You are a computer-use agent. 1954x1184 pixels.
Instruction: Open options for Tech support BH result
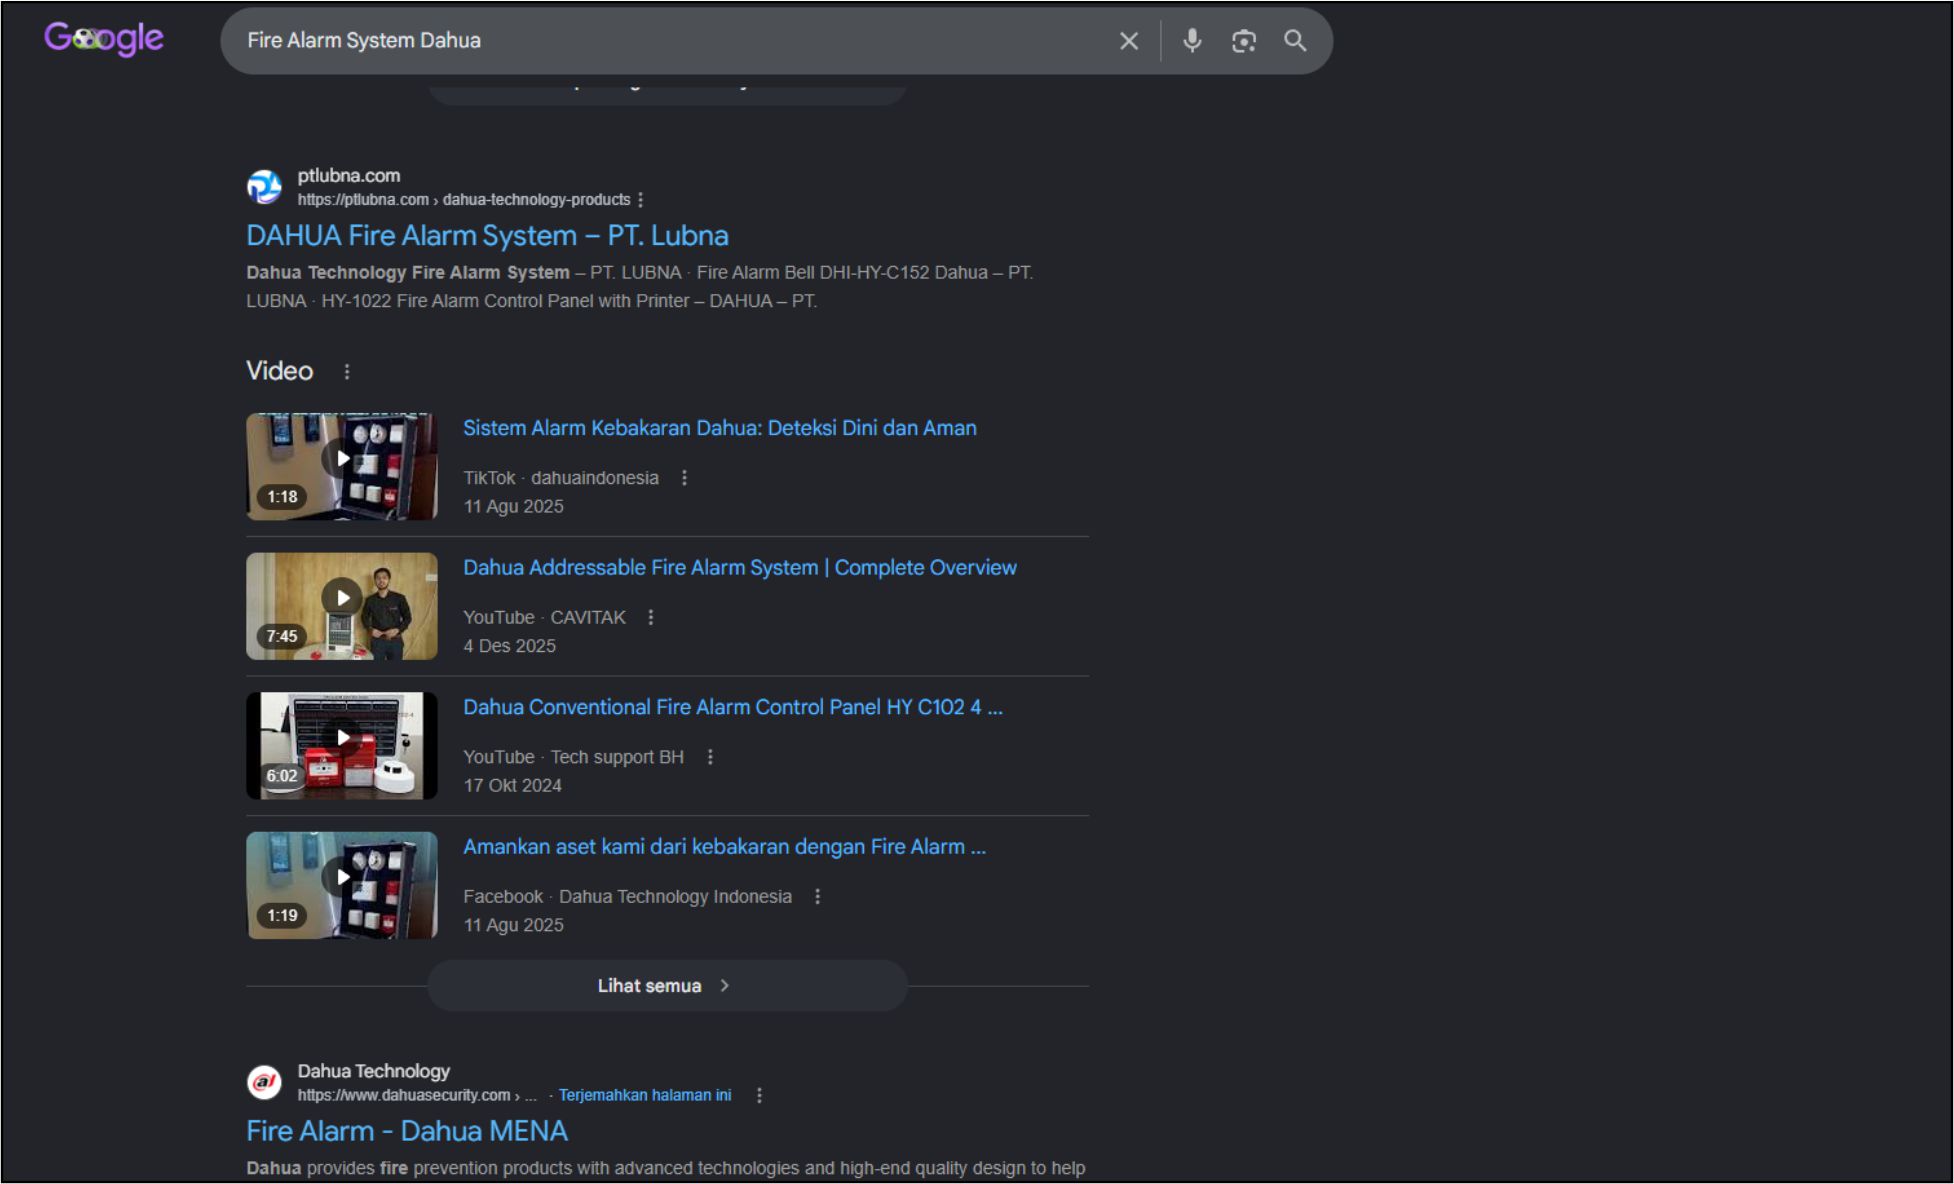pos(710,757)
